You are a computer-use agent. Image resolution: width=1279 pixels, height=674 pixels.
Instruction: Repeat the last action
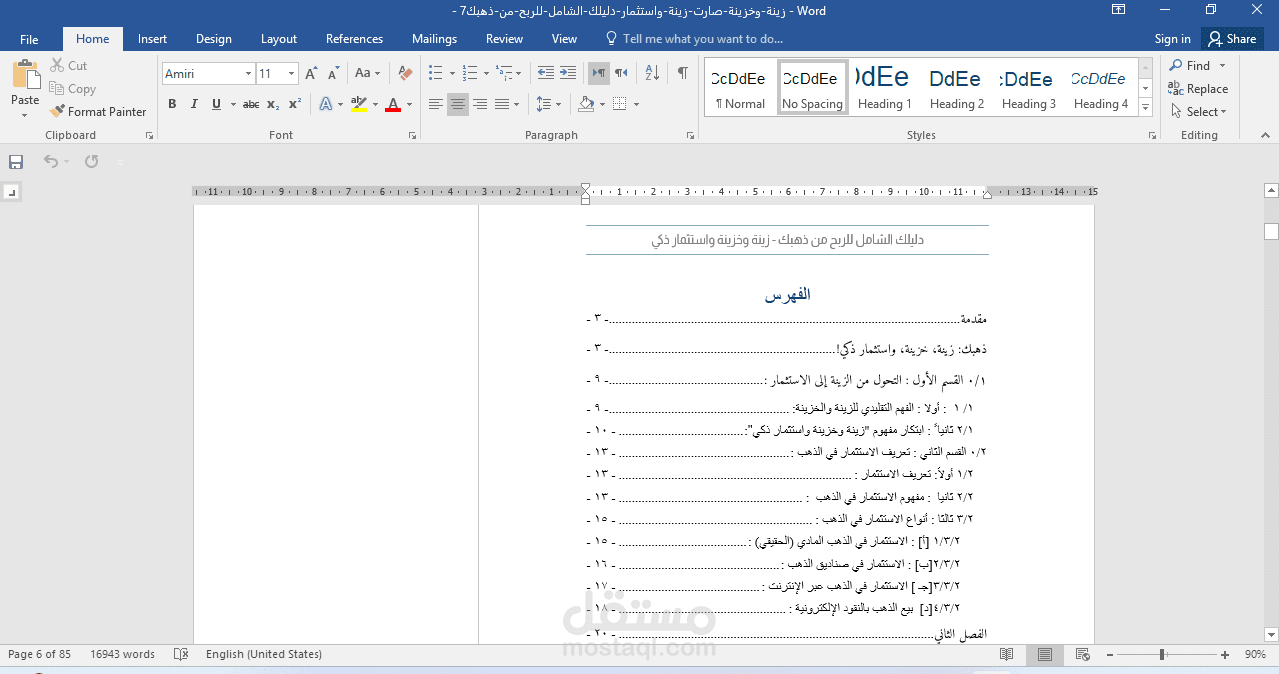click(92, 161)
